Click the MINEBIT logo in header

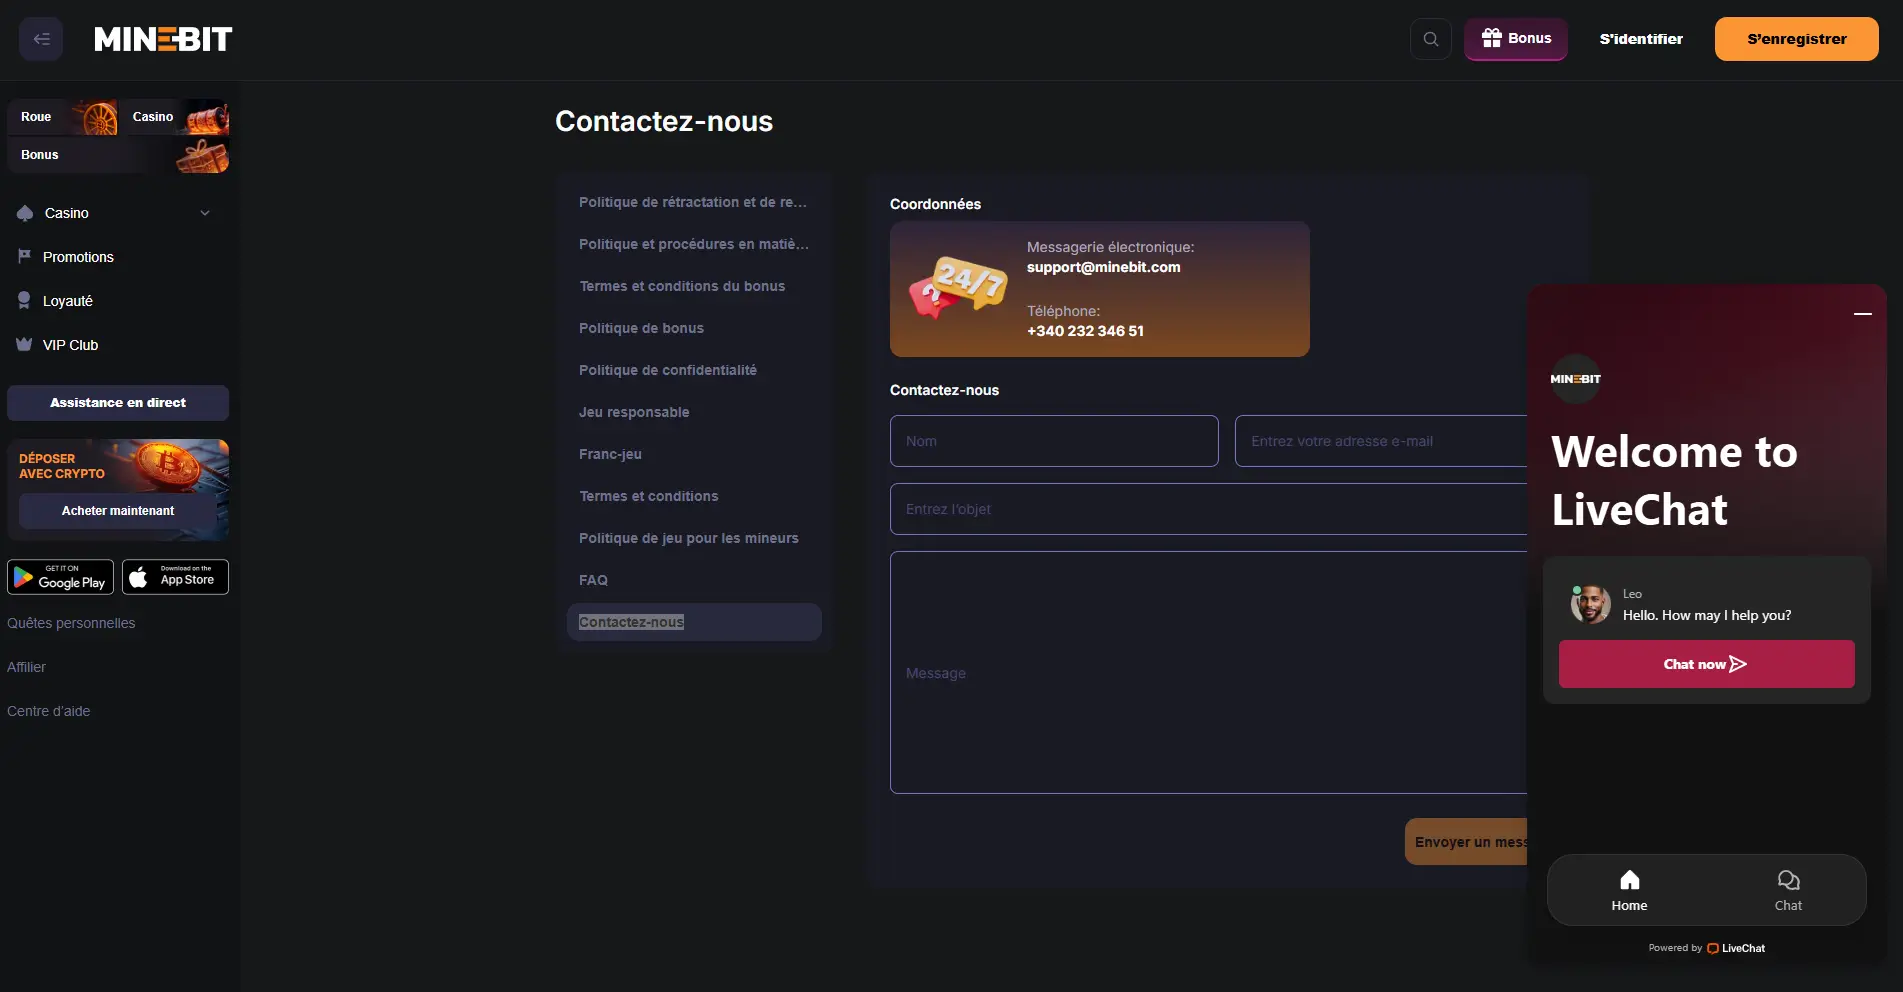[163, 39]
